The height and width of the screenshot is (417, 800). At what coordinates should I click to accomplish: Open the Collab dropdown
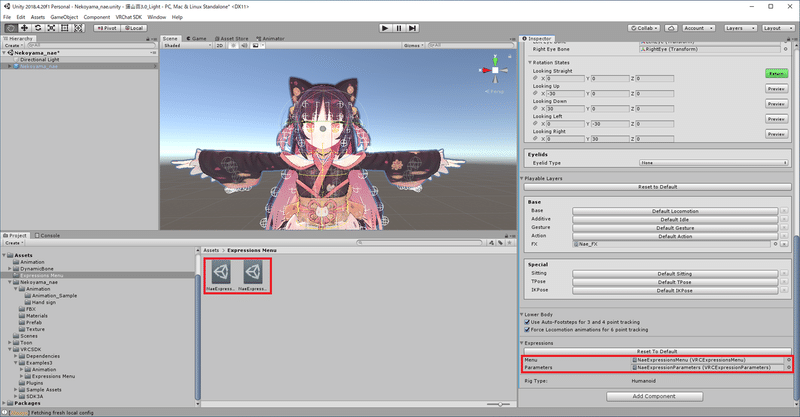tap(644, 28)
